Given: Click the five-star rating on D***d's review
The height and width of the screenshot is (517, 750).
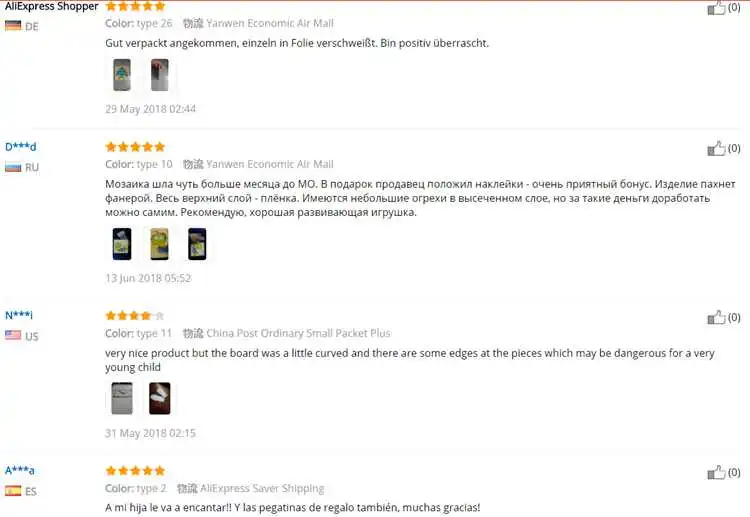Looking at the screenshot, I should coord(135,147).
